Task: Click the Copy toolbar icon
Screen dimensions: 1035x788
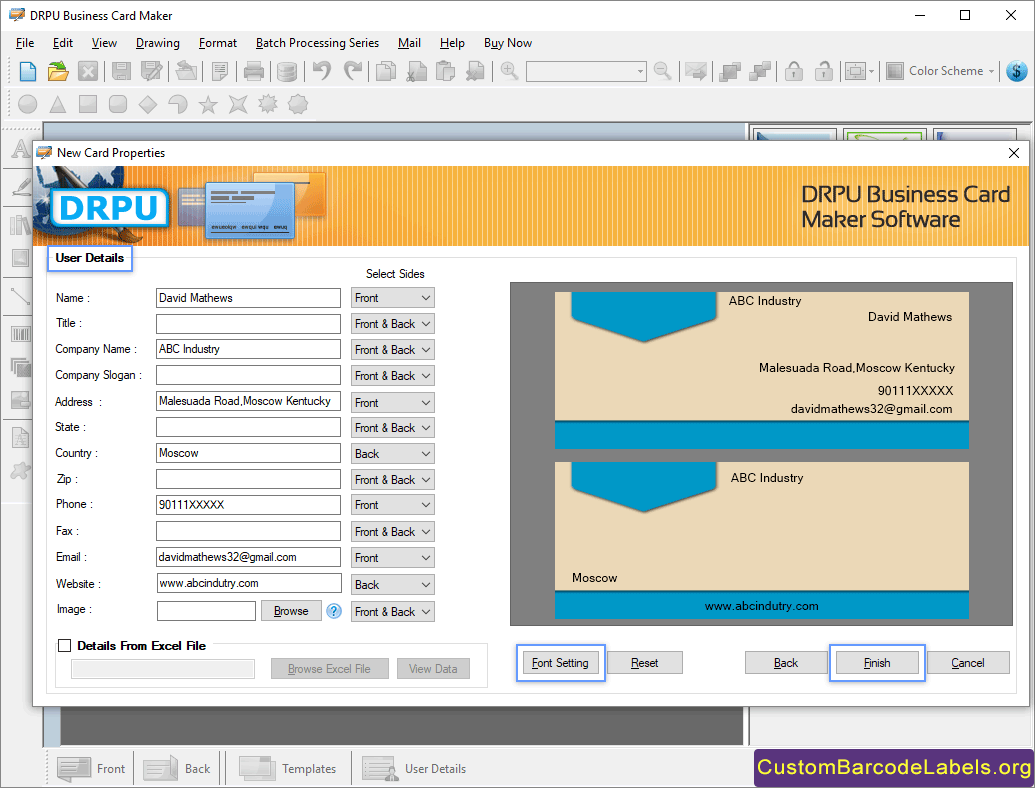Action: (386, 71)
